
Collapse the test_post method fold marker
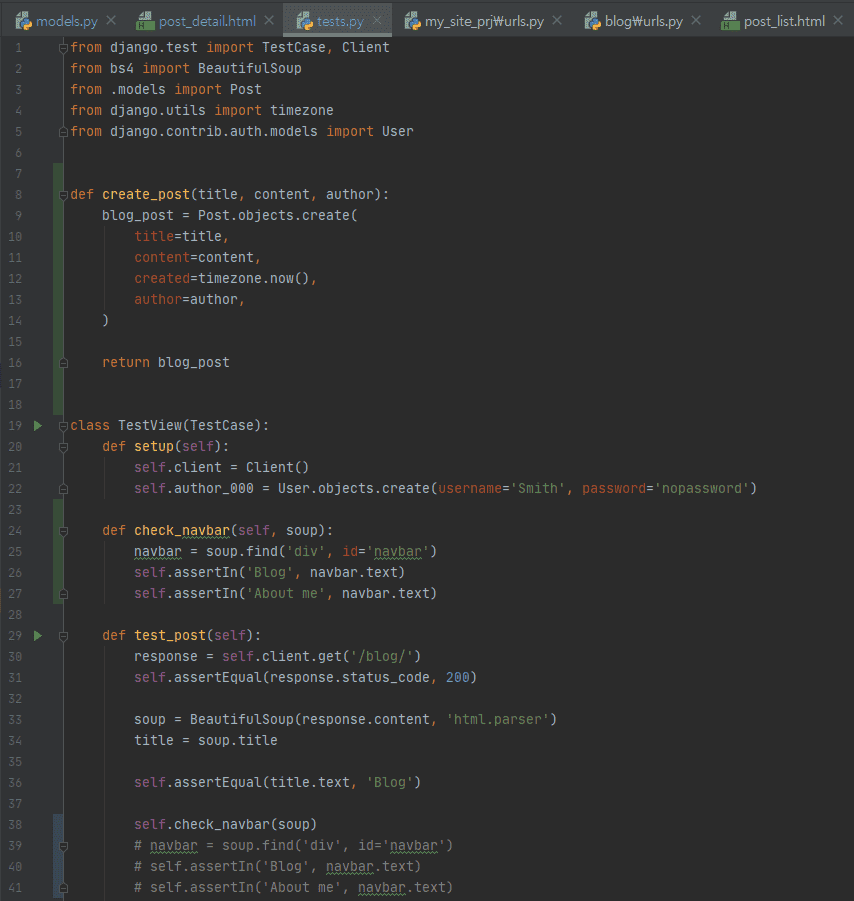click(x=64, y=636)
